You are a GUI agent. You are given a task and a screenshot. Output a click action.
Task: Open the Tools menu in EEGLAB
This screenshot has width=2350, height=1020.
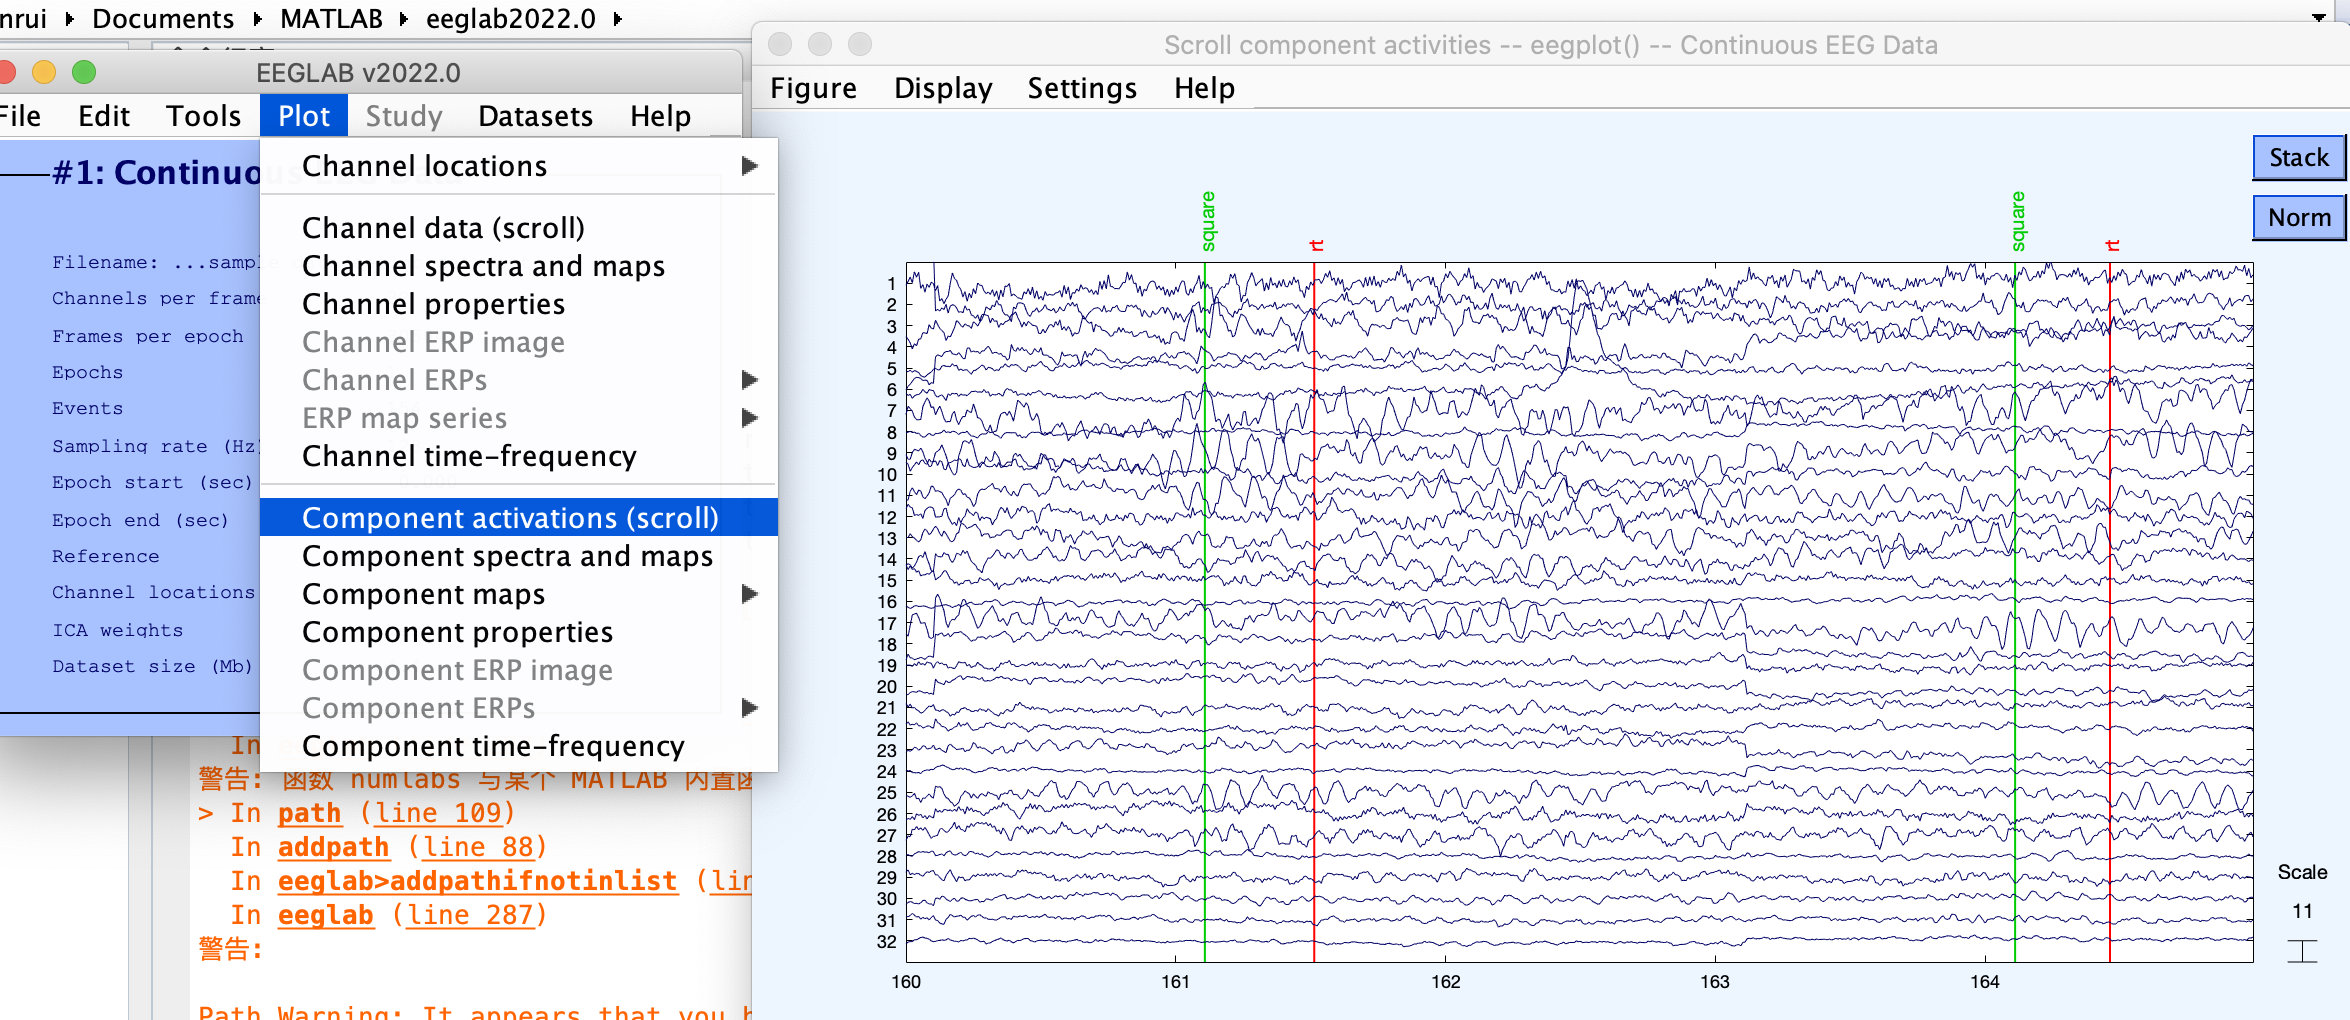click(203, 116)
